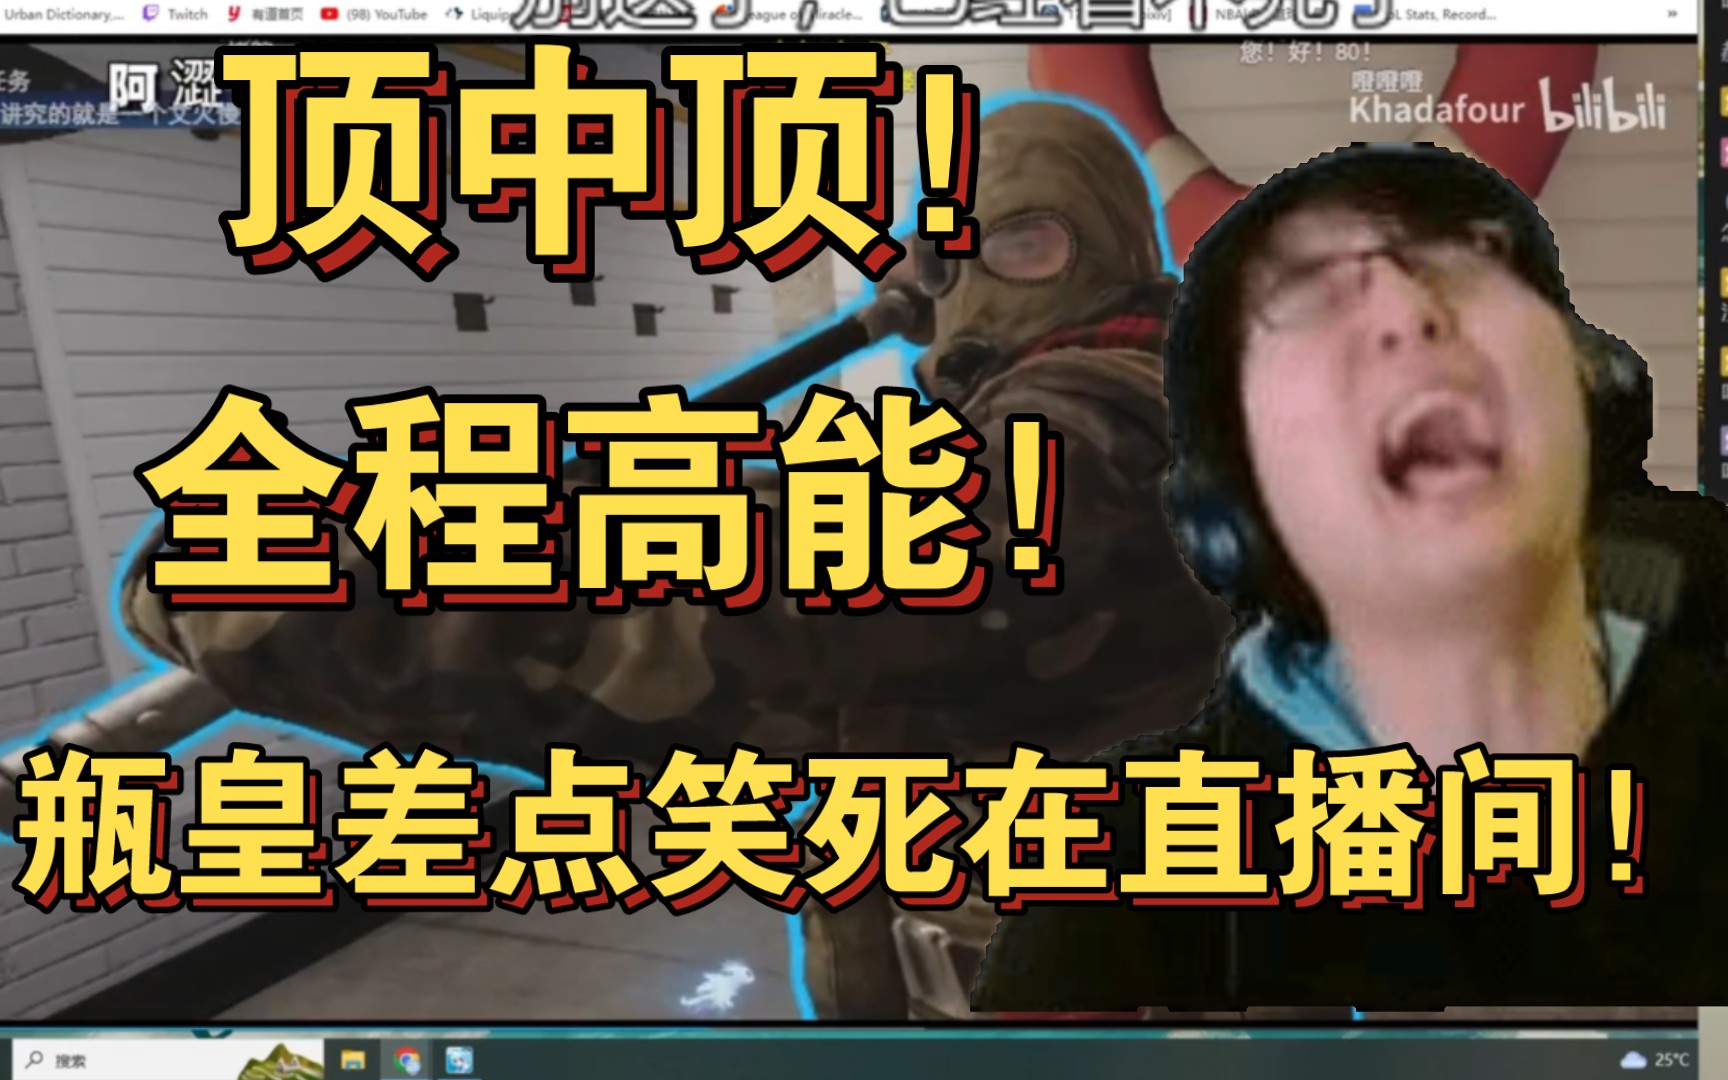
Task: Open the Youdao homepage bookmark
Action: click(266, 14)
